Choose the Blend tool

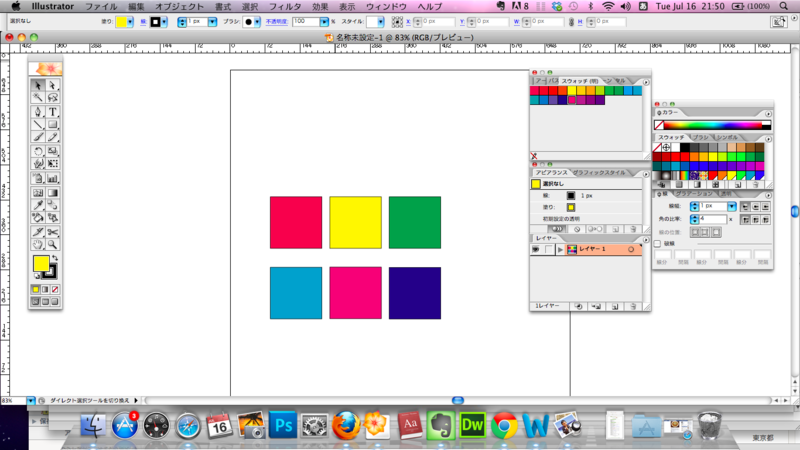tap(53, 205)
